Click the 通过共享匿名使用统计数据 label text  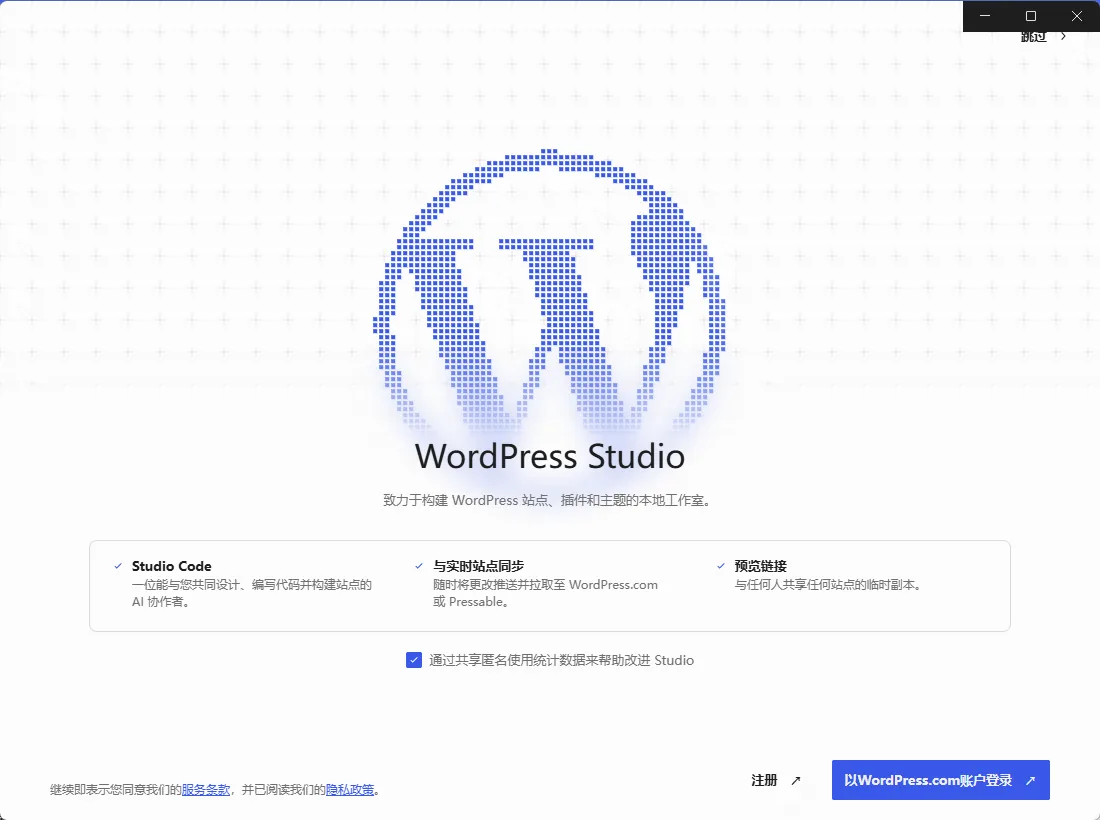tap(561, 660)
